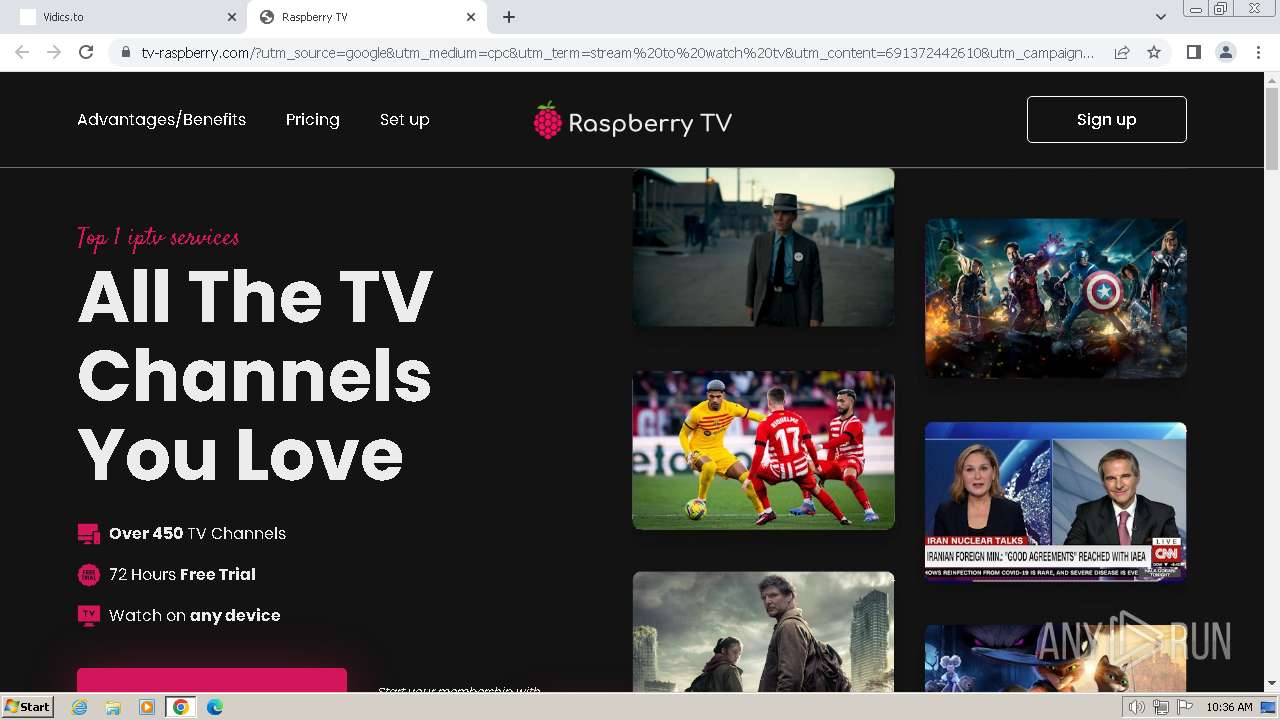Reload the current page
Image resolution: width=1280 pixels, height=720 pixels.
(x=86, y=52)
